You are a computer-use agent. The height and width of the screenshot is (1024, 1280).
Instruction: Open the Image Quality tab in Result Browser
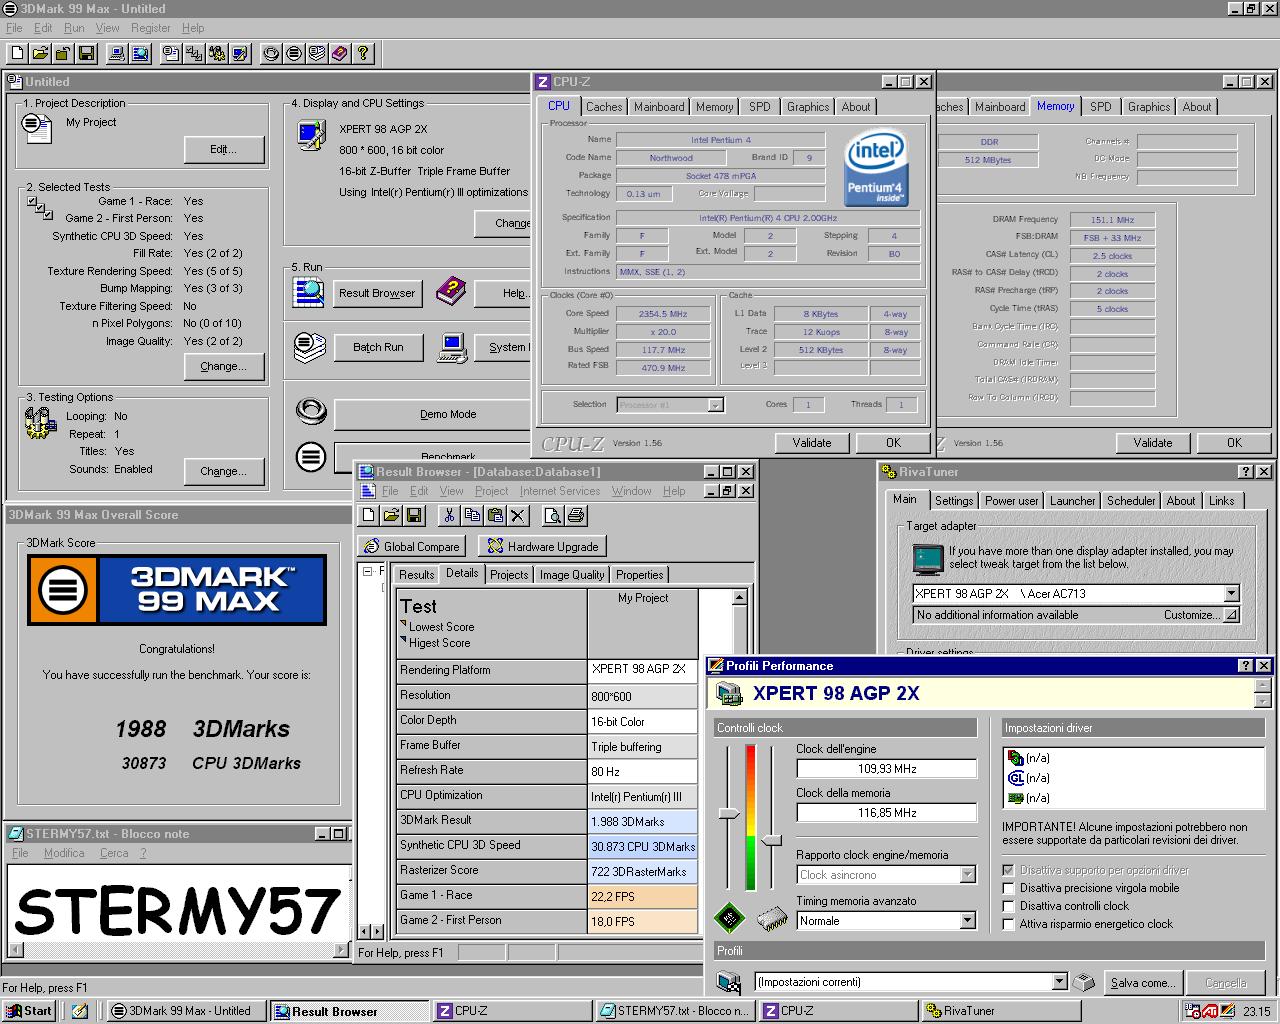coord(572,575)
